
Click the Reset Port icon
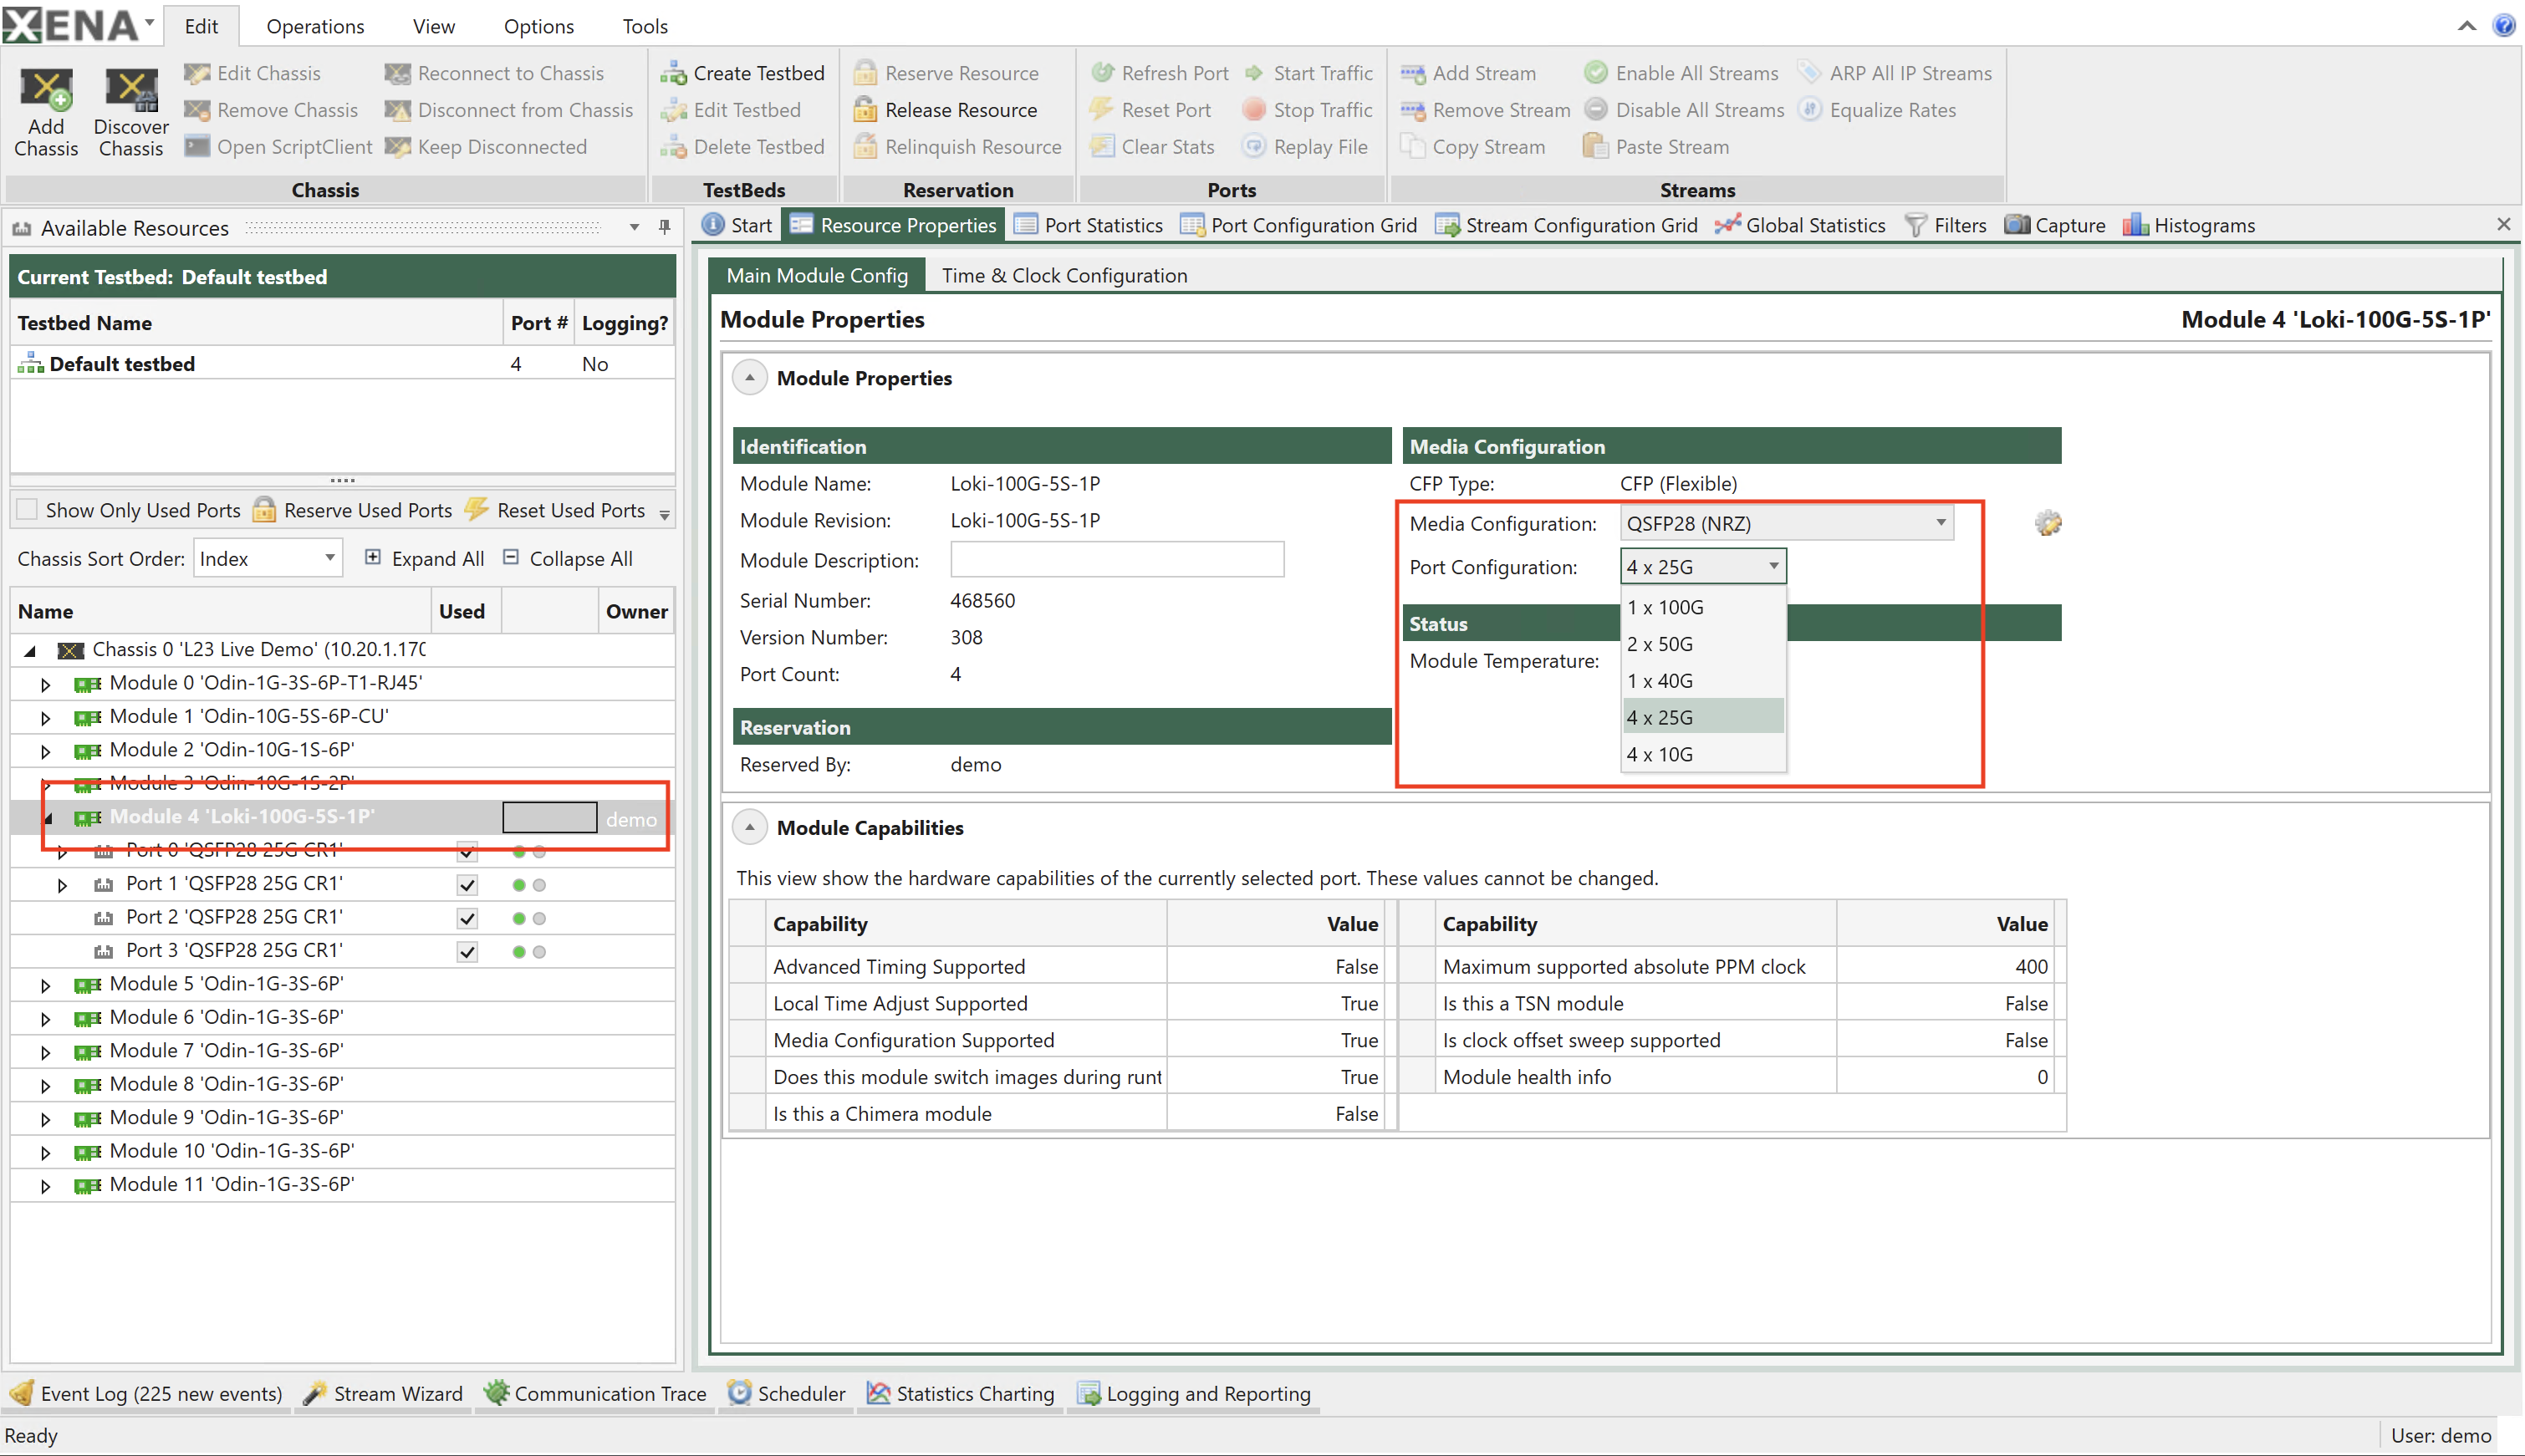tap(1101, 110)
